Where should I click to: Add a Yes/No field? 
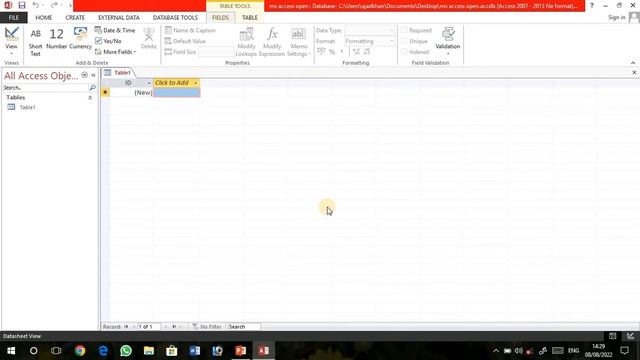pos(108,41)
